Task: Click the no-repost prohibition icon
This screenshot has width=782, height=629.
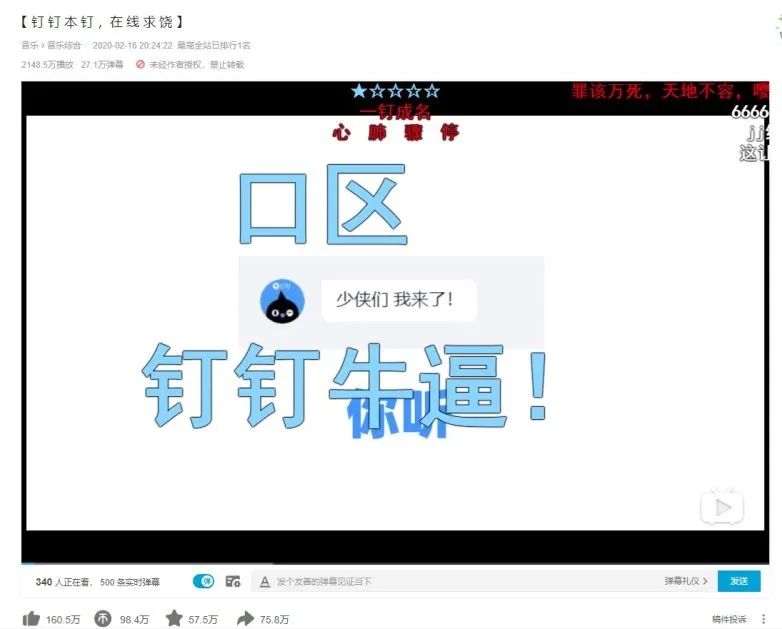Action: [x=141, y=64]
